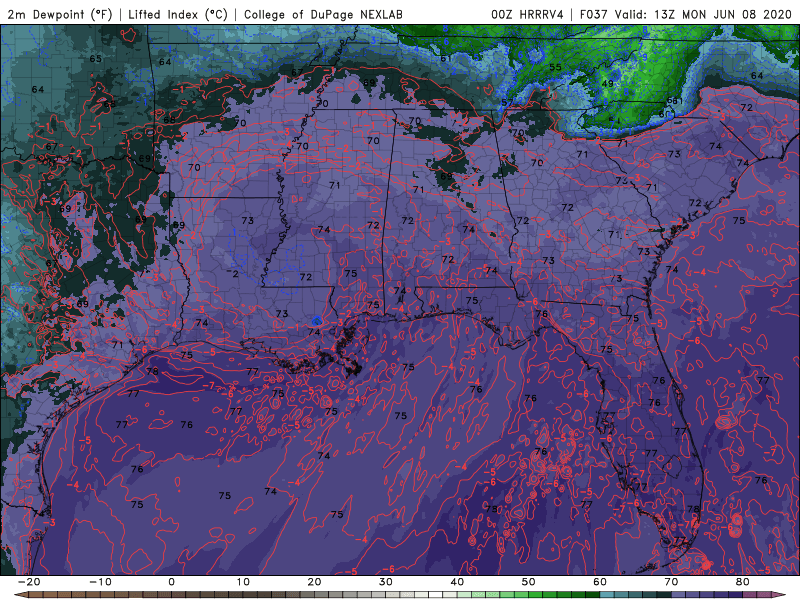Click the "00Z HRRRV4" model run label

click(x=527, y=14)
